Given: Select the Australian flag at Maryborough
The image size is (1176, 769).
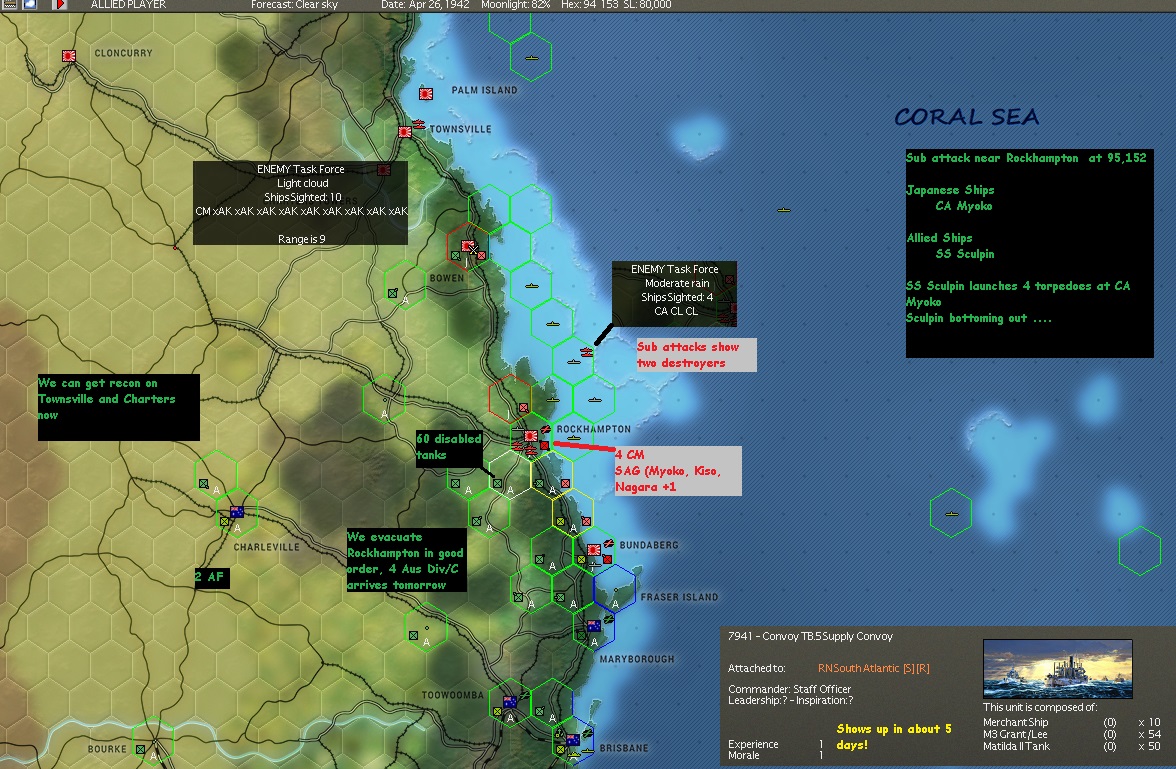Looking at the screenshot, I should click(x=594, y=626).
